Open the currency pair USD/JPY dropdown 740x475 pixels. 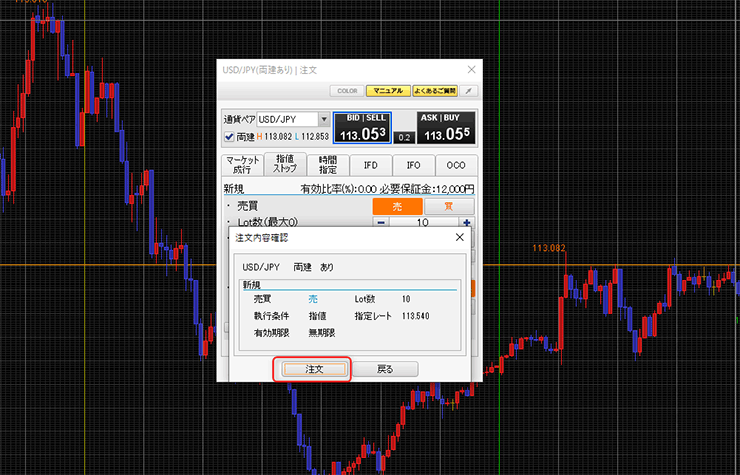[x=323, y=119]
